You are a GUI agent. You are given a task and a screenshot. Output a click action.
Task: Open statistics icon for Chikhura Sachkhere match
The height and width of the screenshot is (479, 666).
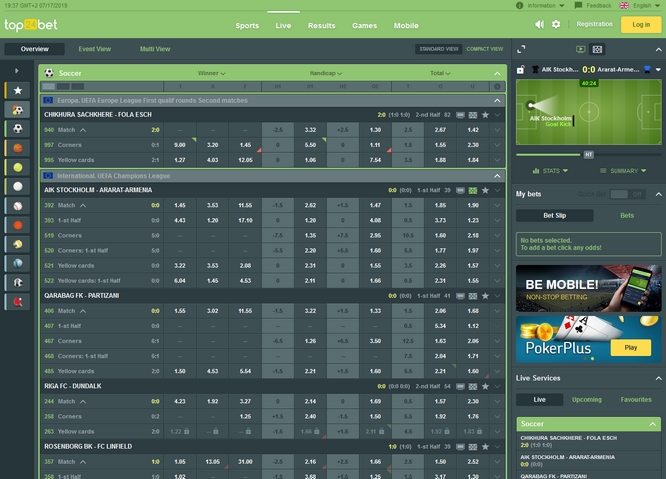pos(460,115)
